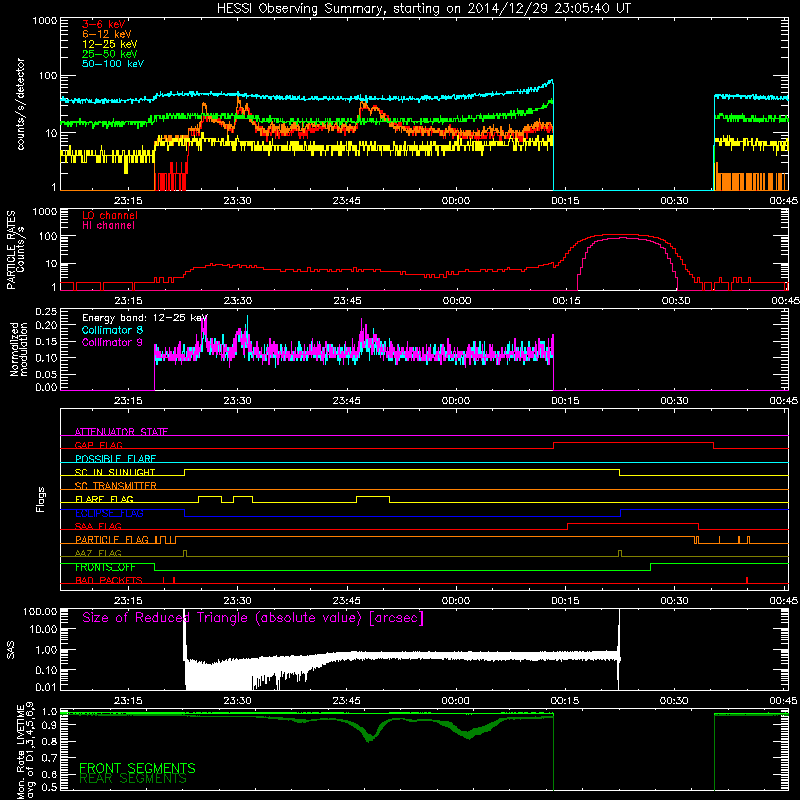Screen dimensions: 800x800
Task: Click 23:15 tick under the Flags panel
Action: (128, 601)
